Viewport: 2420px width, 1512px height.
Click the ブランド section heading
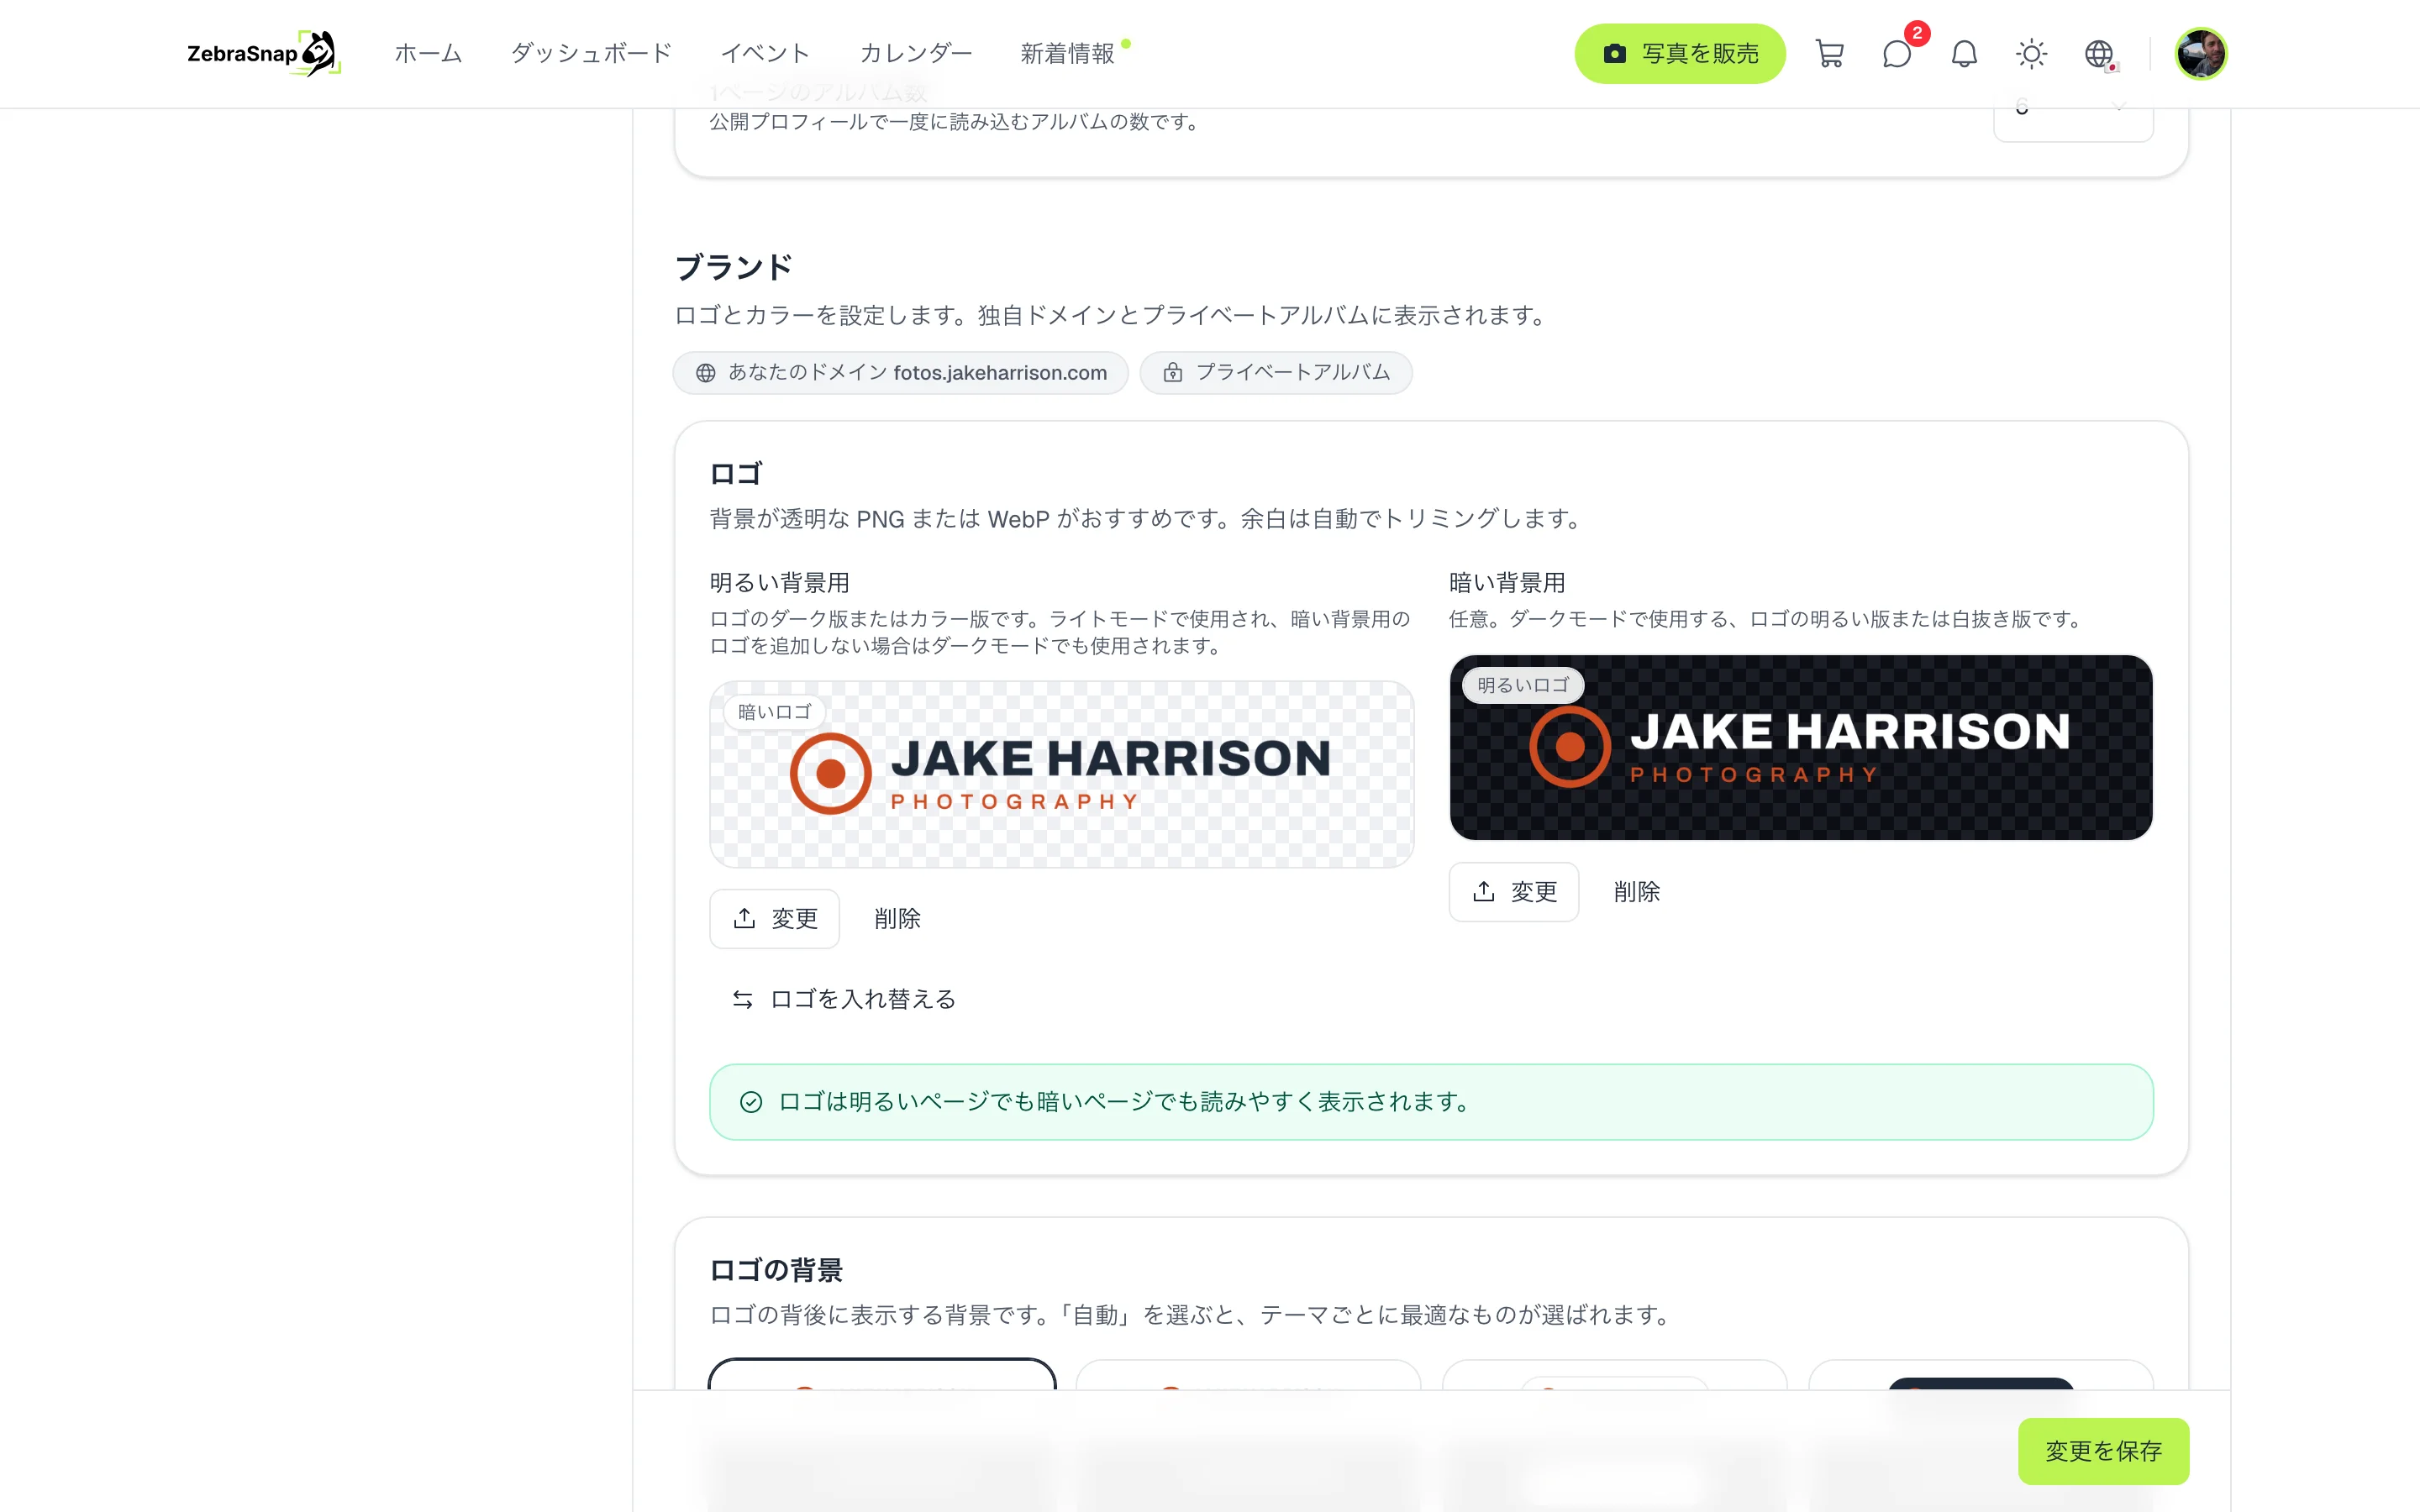(x=734, y=267)
